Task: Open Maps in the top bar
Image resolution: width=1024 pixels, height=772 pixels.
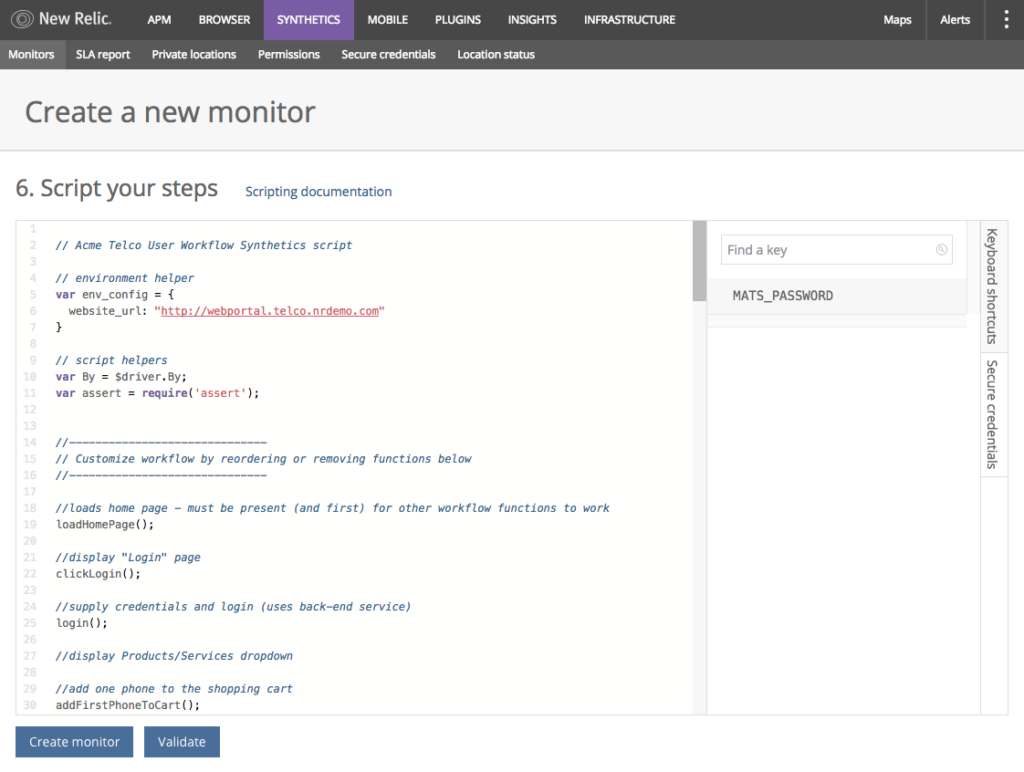Action: pos(897,20)
